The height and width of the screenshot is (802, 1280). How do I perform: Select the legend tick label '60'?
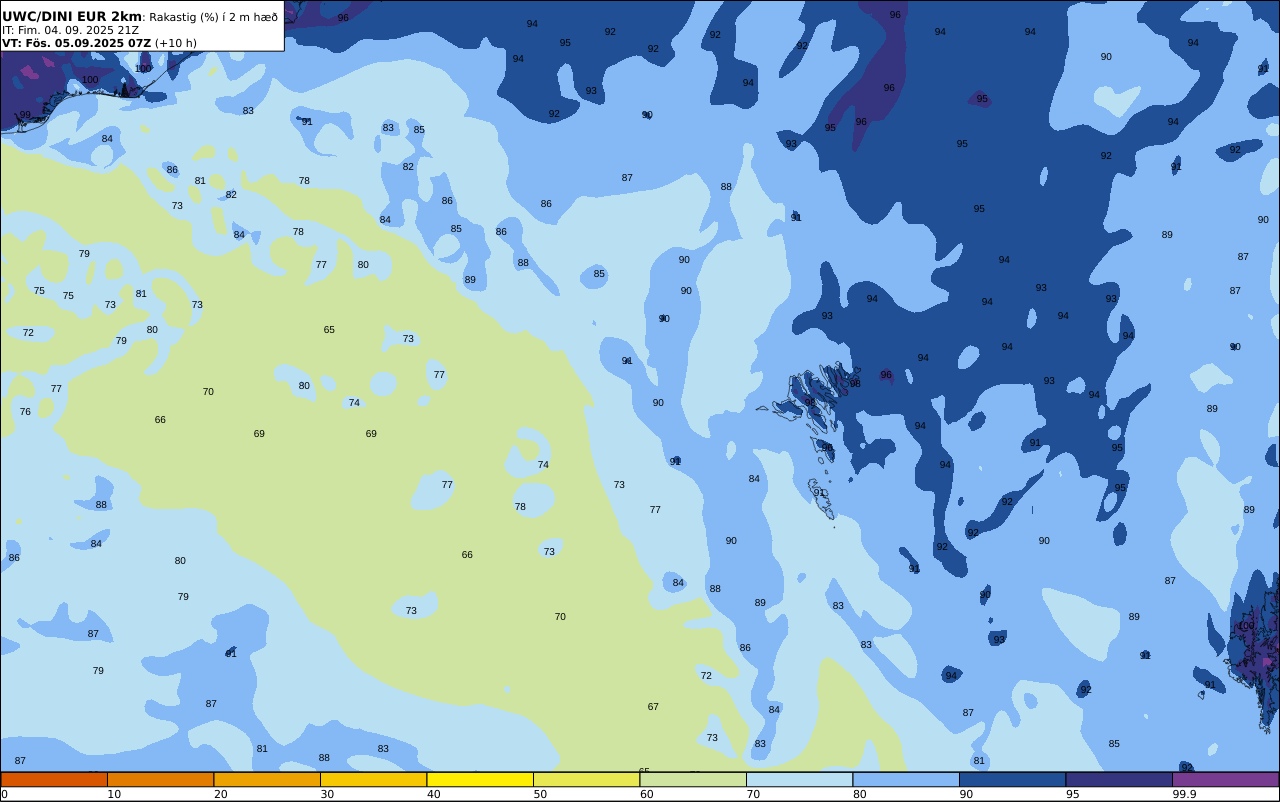pyautogui.click(x=646, y=794)
